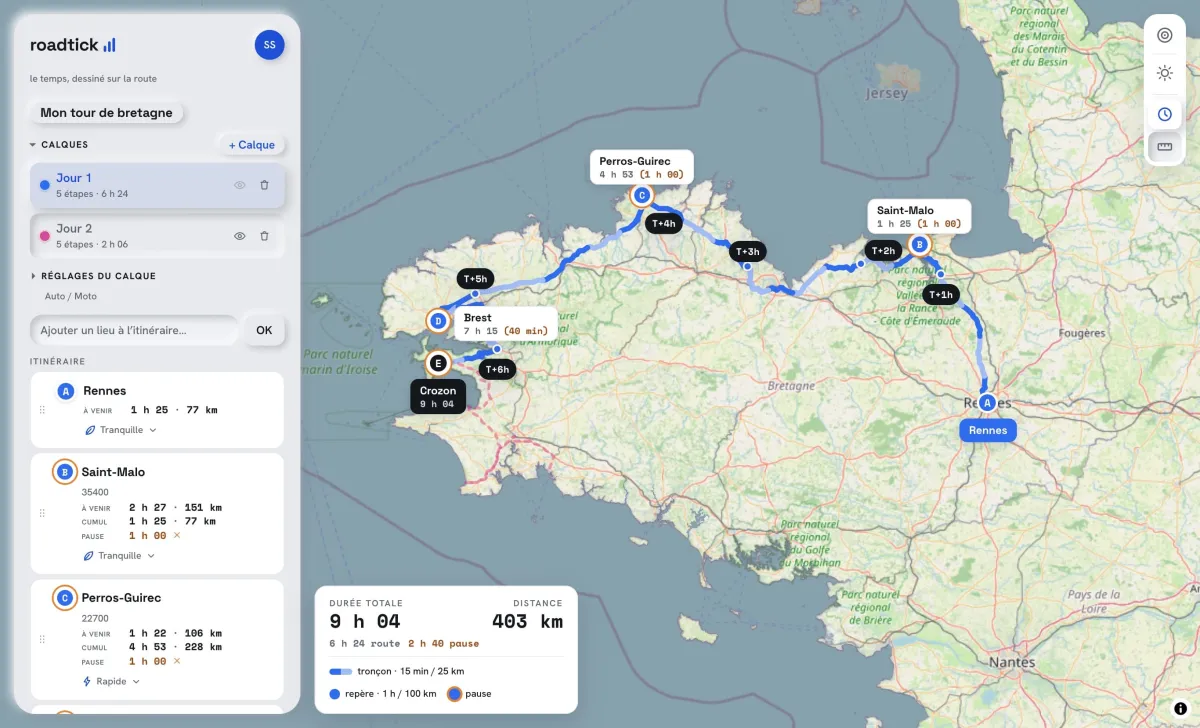Click the T+6h time marker on route
The width and height of the screenshot is (1200, 728).
(497, 369)
